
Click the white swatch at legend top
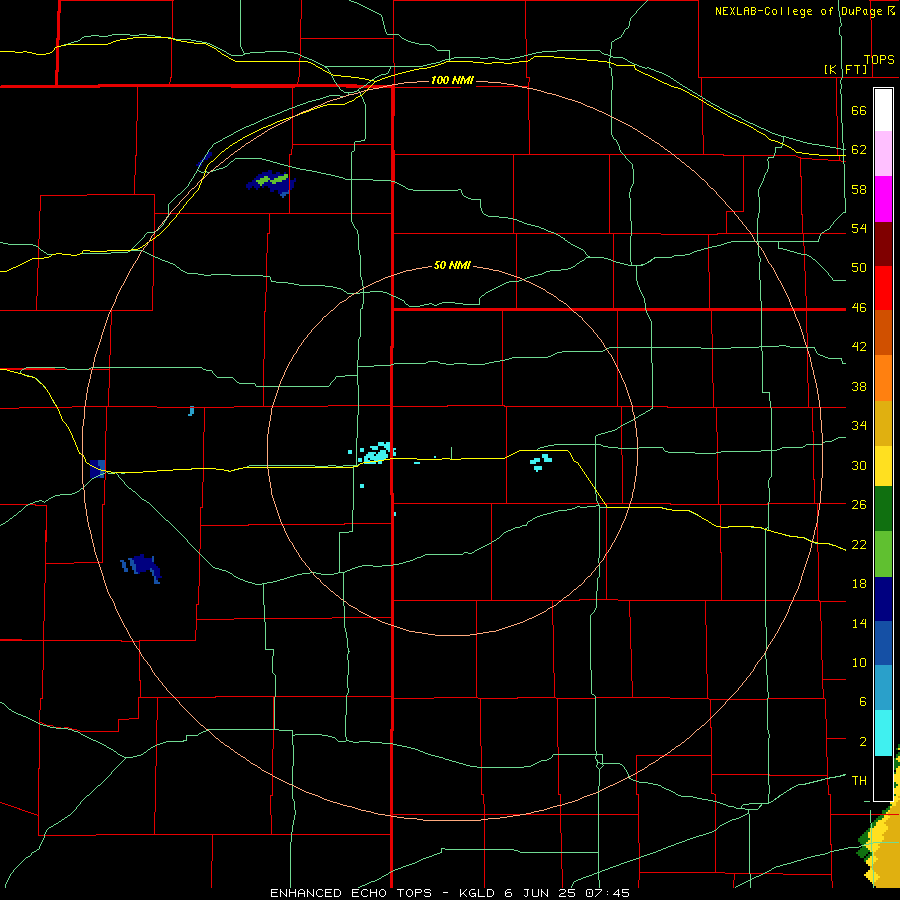(x=883, y=110)
